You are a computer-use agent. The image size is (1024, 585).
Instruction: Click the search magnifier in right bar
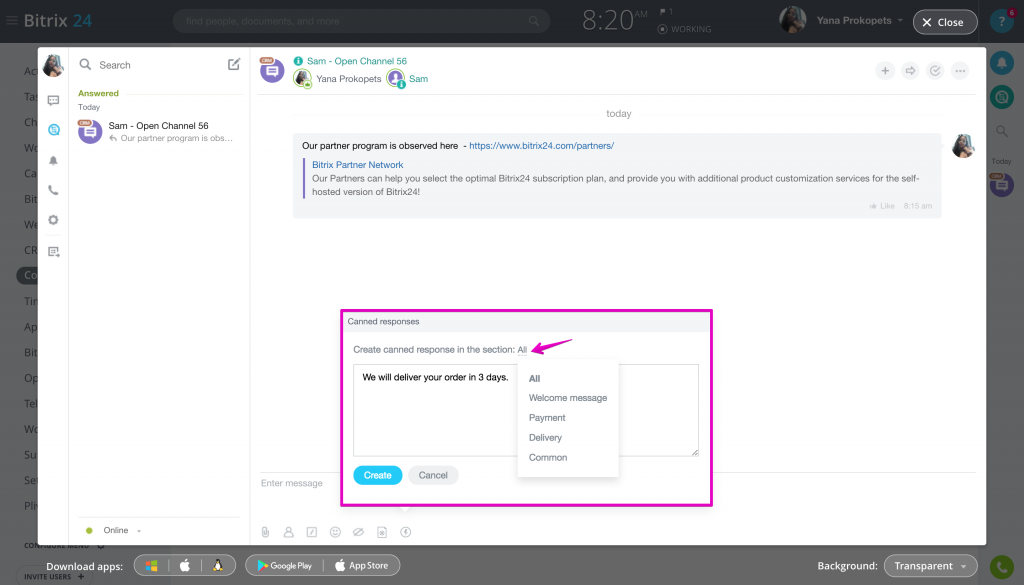pyautogui.click(x=1002, y=131)
